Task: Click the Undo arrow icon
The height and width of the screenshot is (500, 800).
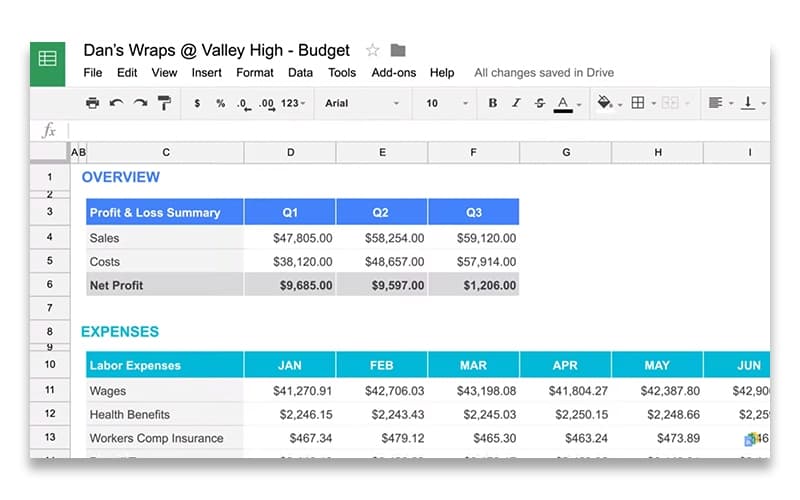Action: (116, 103)
